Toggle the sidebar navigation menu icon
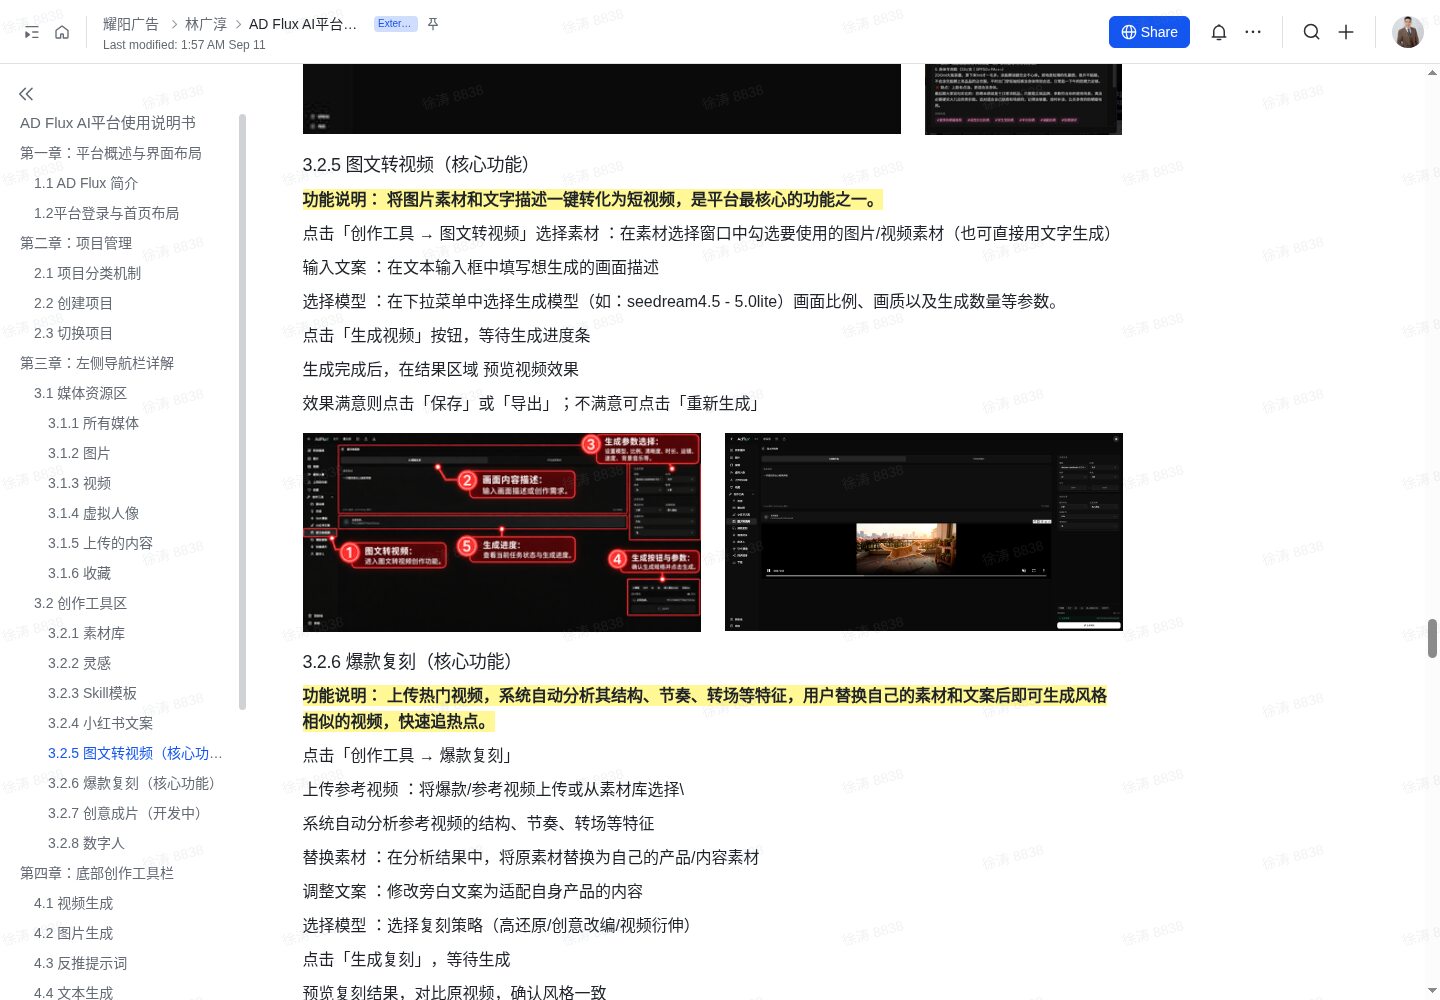The width and height of the screenshot is (1440, 1000). coord(31,32)
